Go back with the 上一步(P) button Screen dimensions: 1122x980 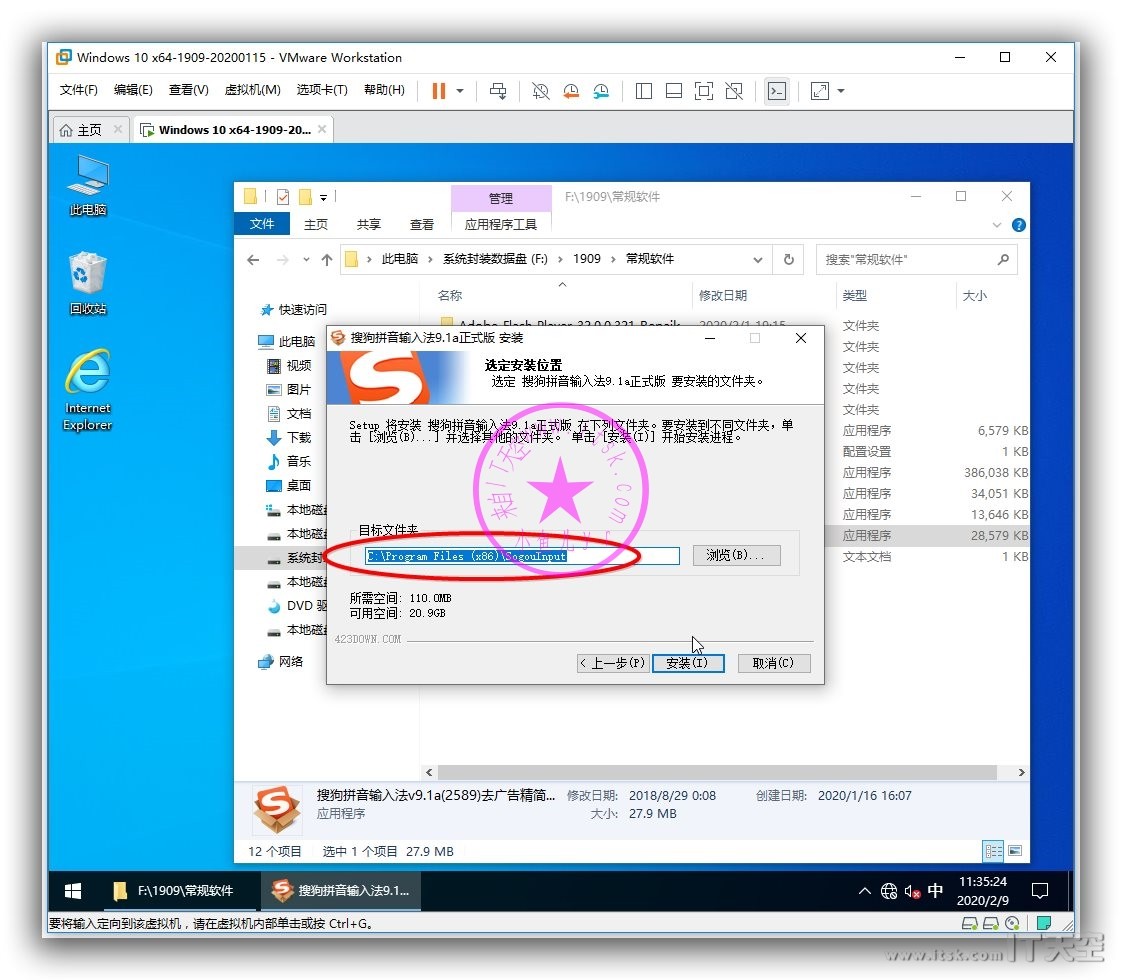(613, 663)
